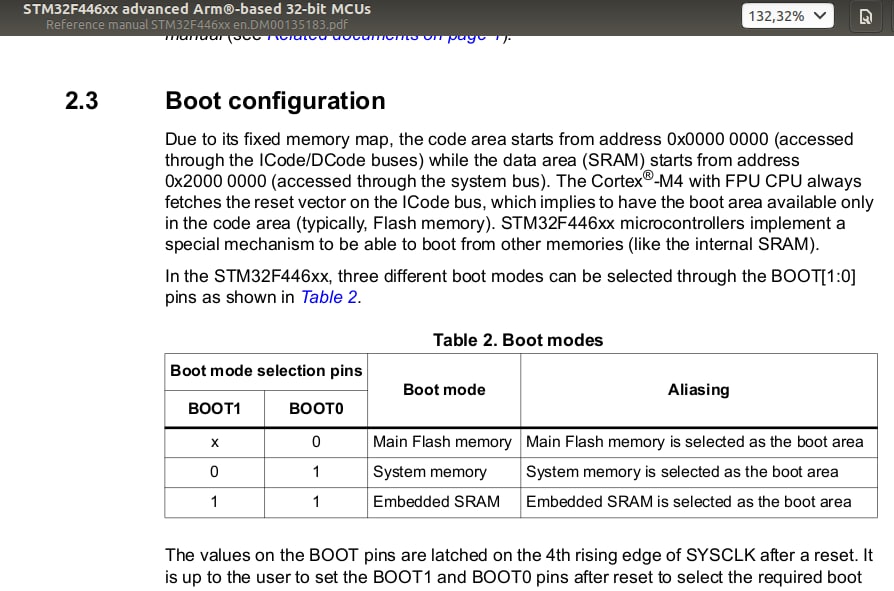Image resolution: width=894 pixels, height=591 pixels.
Task: Open the 132,32% zoom level dropdown
Action: point(787,15)
